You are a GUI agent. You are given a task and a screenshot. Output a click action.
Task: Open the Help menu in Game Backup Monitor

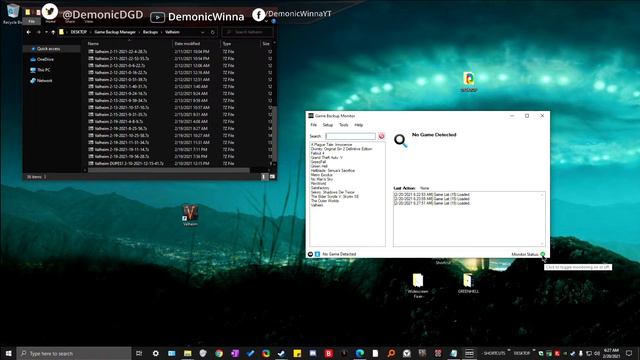[358, 125]
